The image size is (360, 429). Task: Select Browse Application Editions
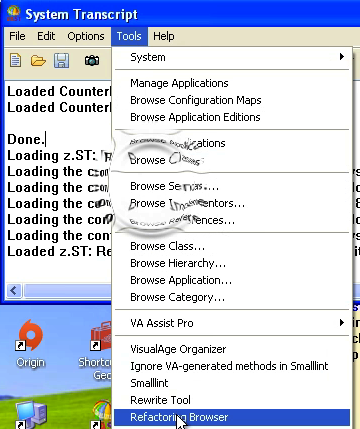(232, 117)
